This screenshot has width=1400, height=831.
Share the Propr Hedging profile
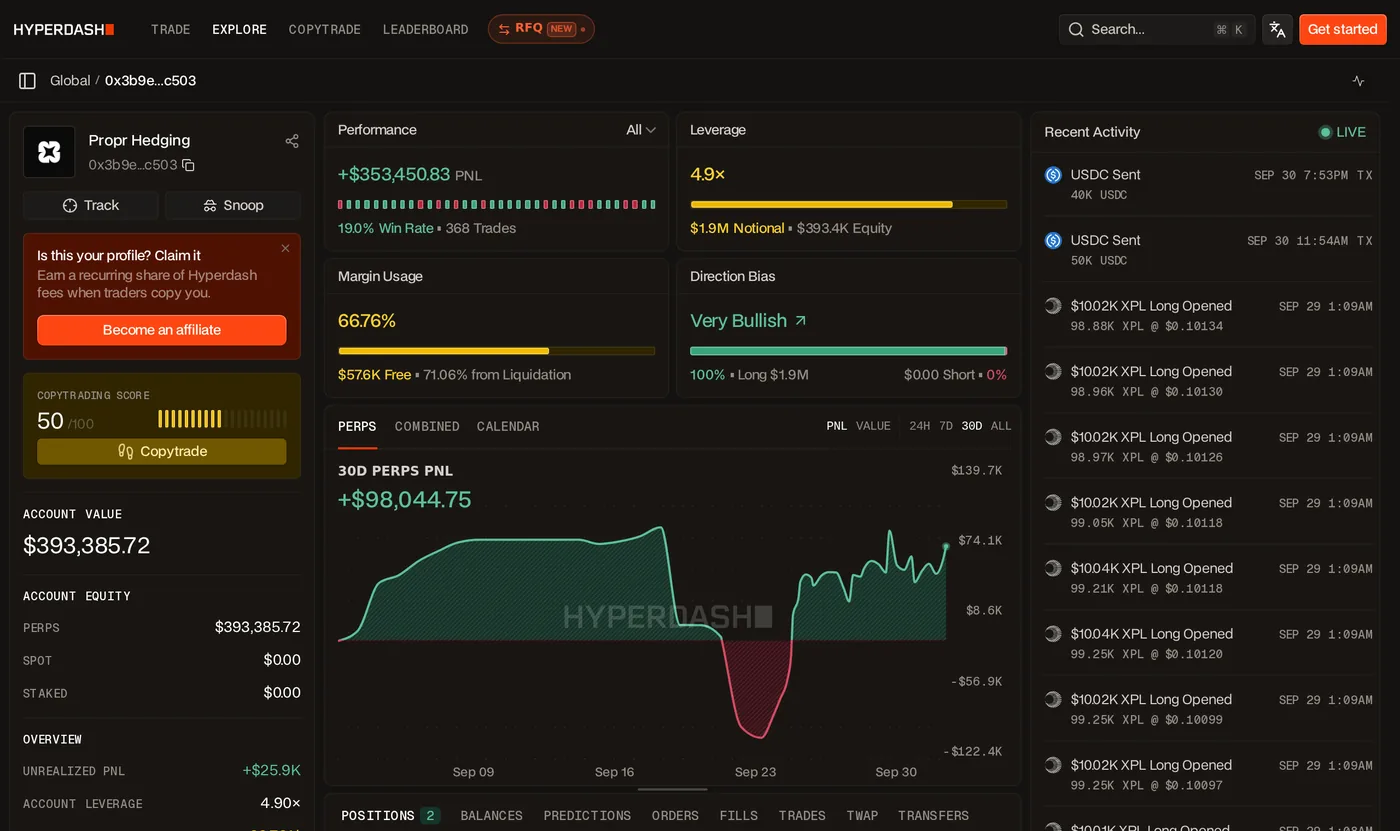(x=292, y=141)
